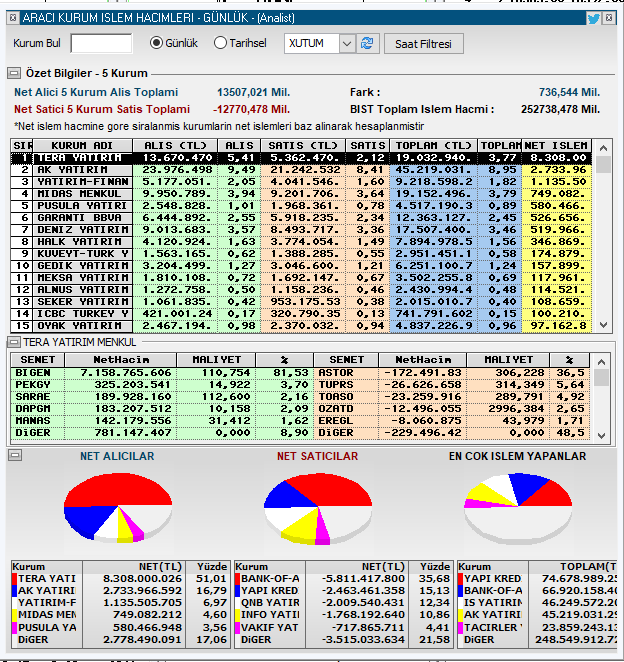Viewport: 624px width, 662px height.
Task: Click the BIGEN stock cell
Action: click(x=38, y=373)
